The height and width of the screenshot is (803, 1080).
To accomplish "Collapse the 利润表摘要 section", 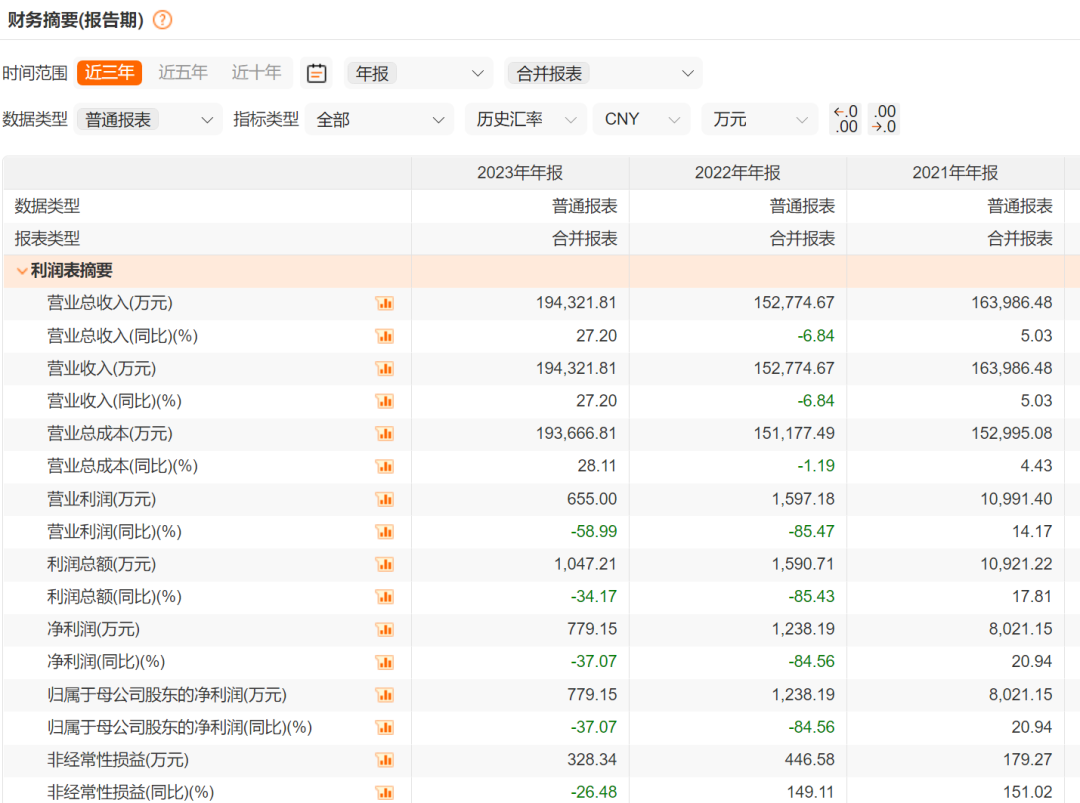I will pyautogui.click(x=22, y=271).
